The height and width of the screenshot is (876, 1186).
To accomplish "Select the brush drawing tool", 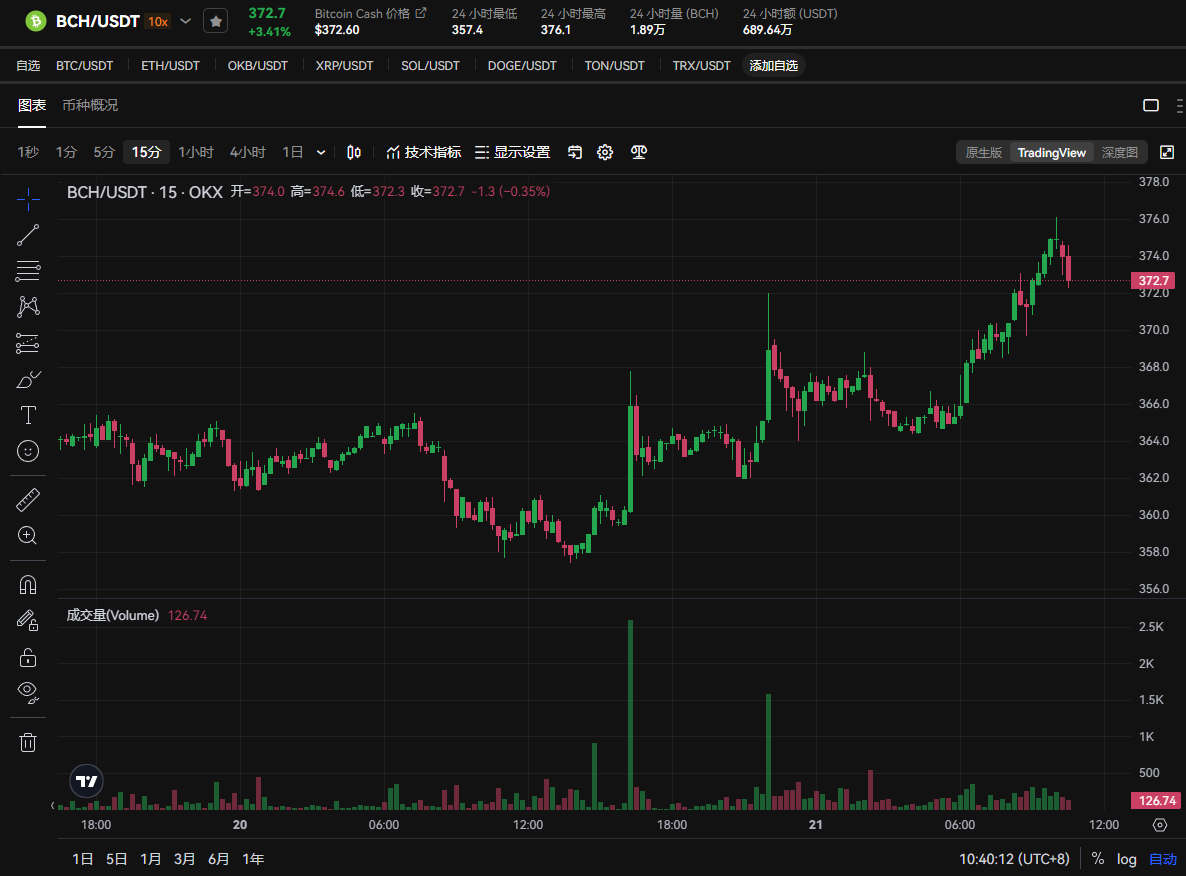I will point(28,379).
